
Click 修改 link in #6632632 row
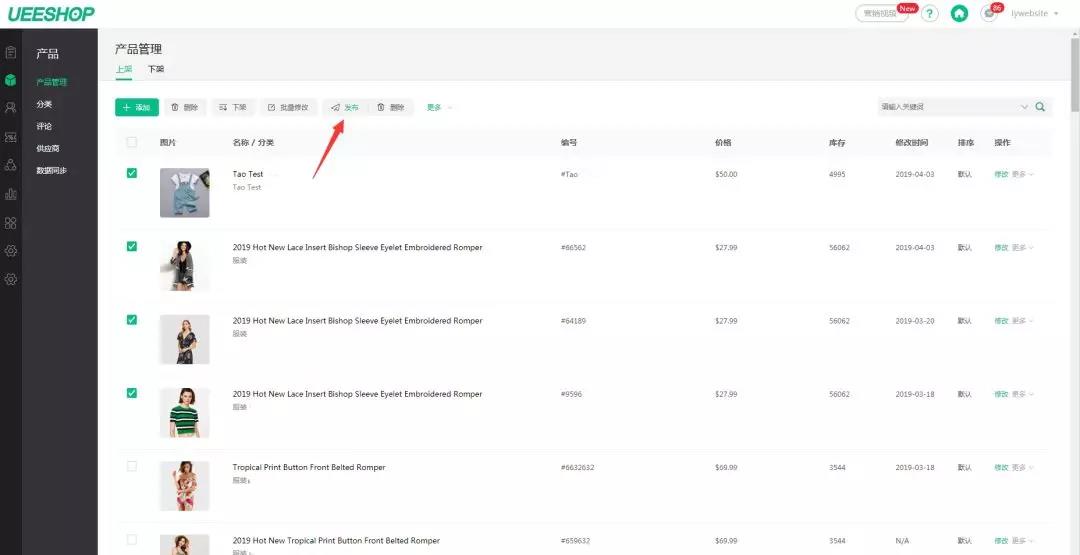1001,468
